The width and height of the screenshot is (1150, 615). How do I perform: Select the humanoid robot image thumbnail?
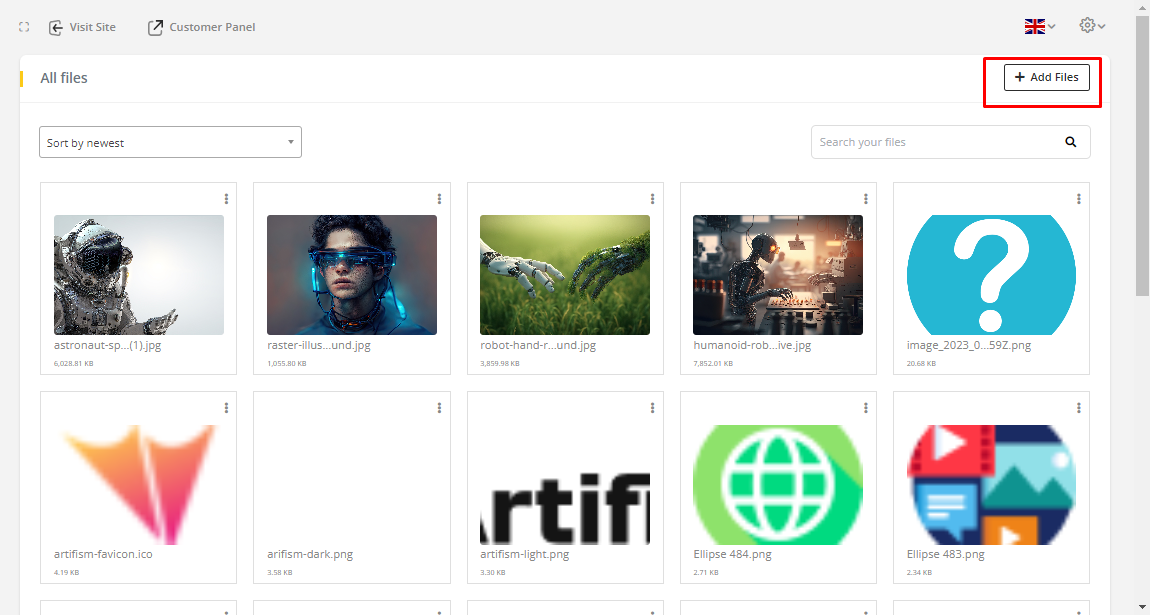point(778,275)
